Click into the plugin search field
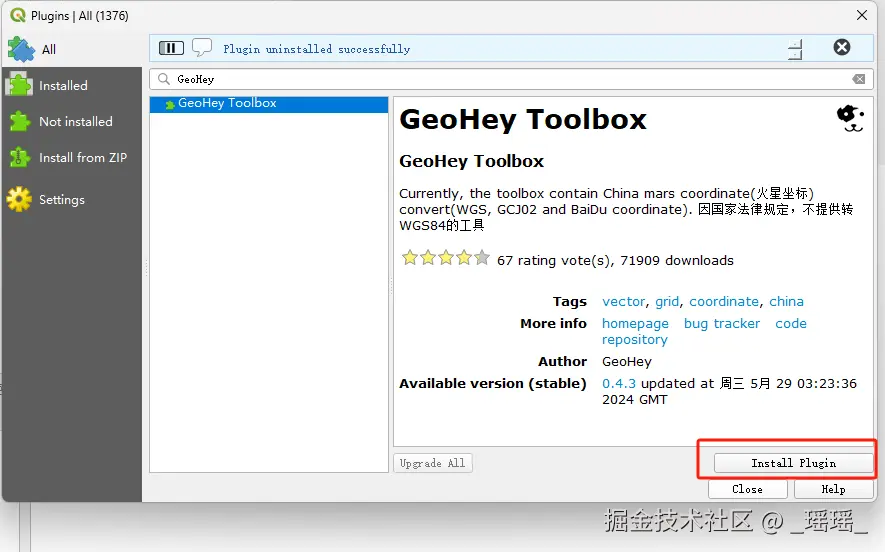 coord(511,79)
